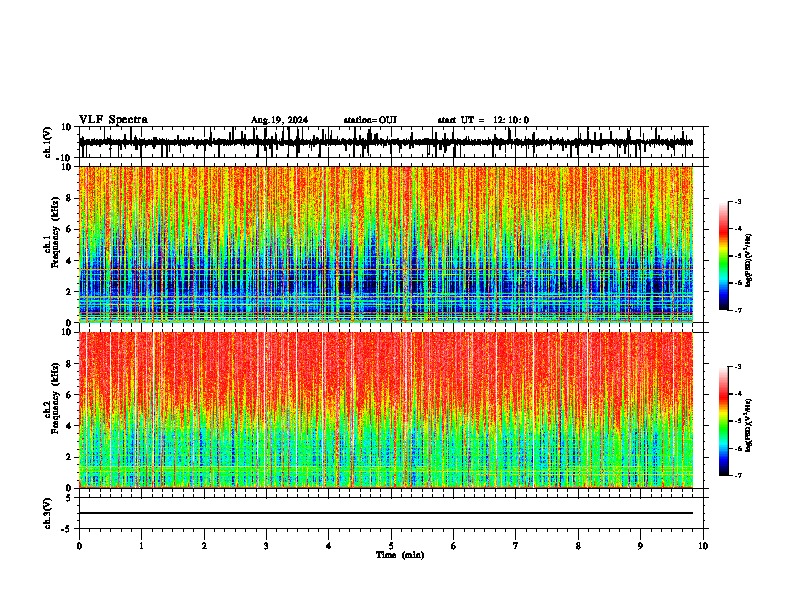
Task: Click the "9" minute label on time axis
Action: 640,546
